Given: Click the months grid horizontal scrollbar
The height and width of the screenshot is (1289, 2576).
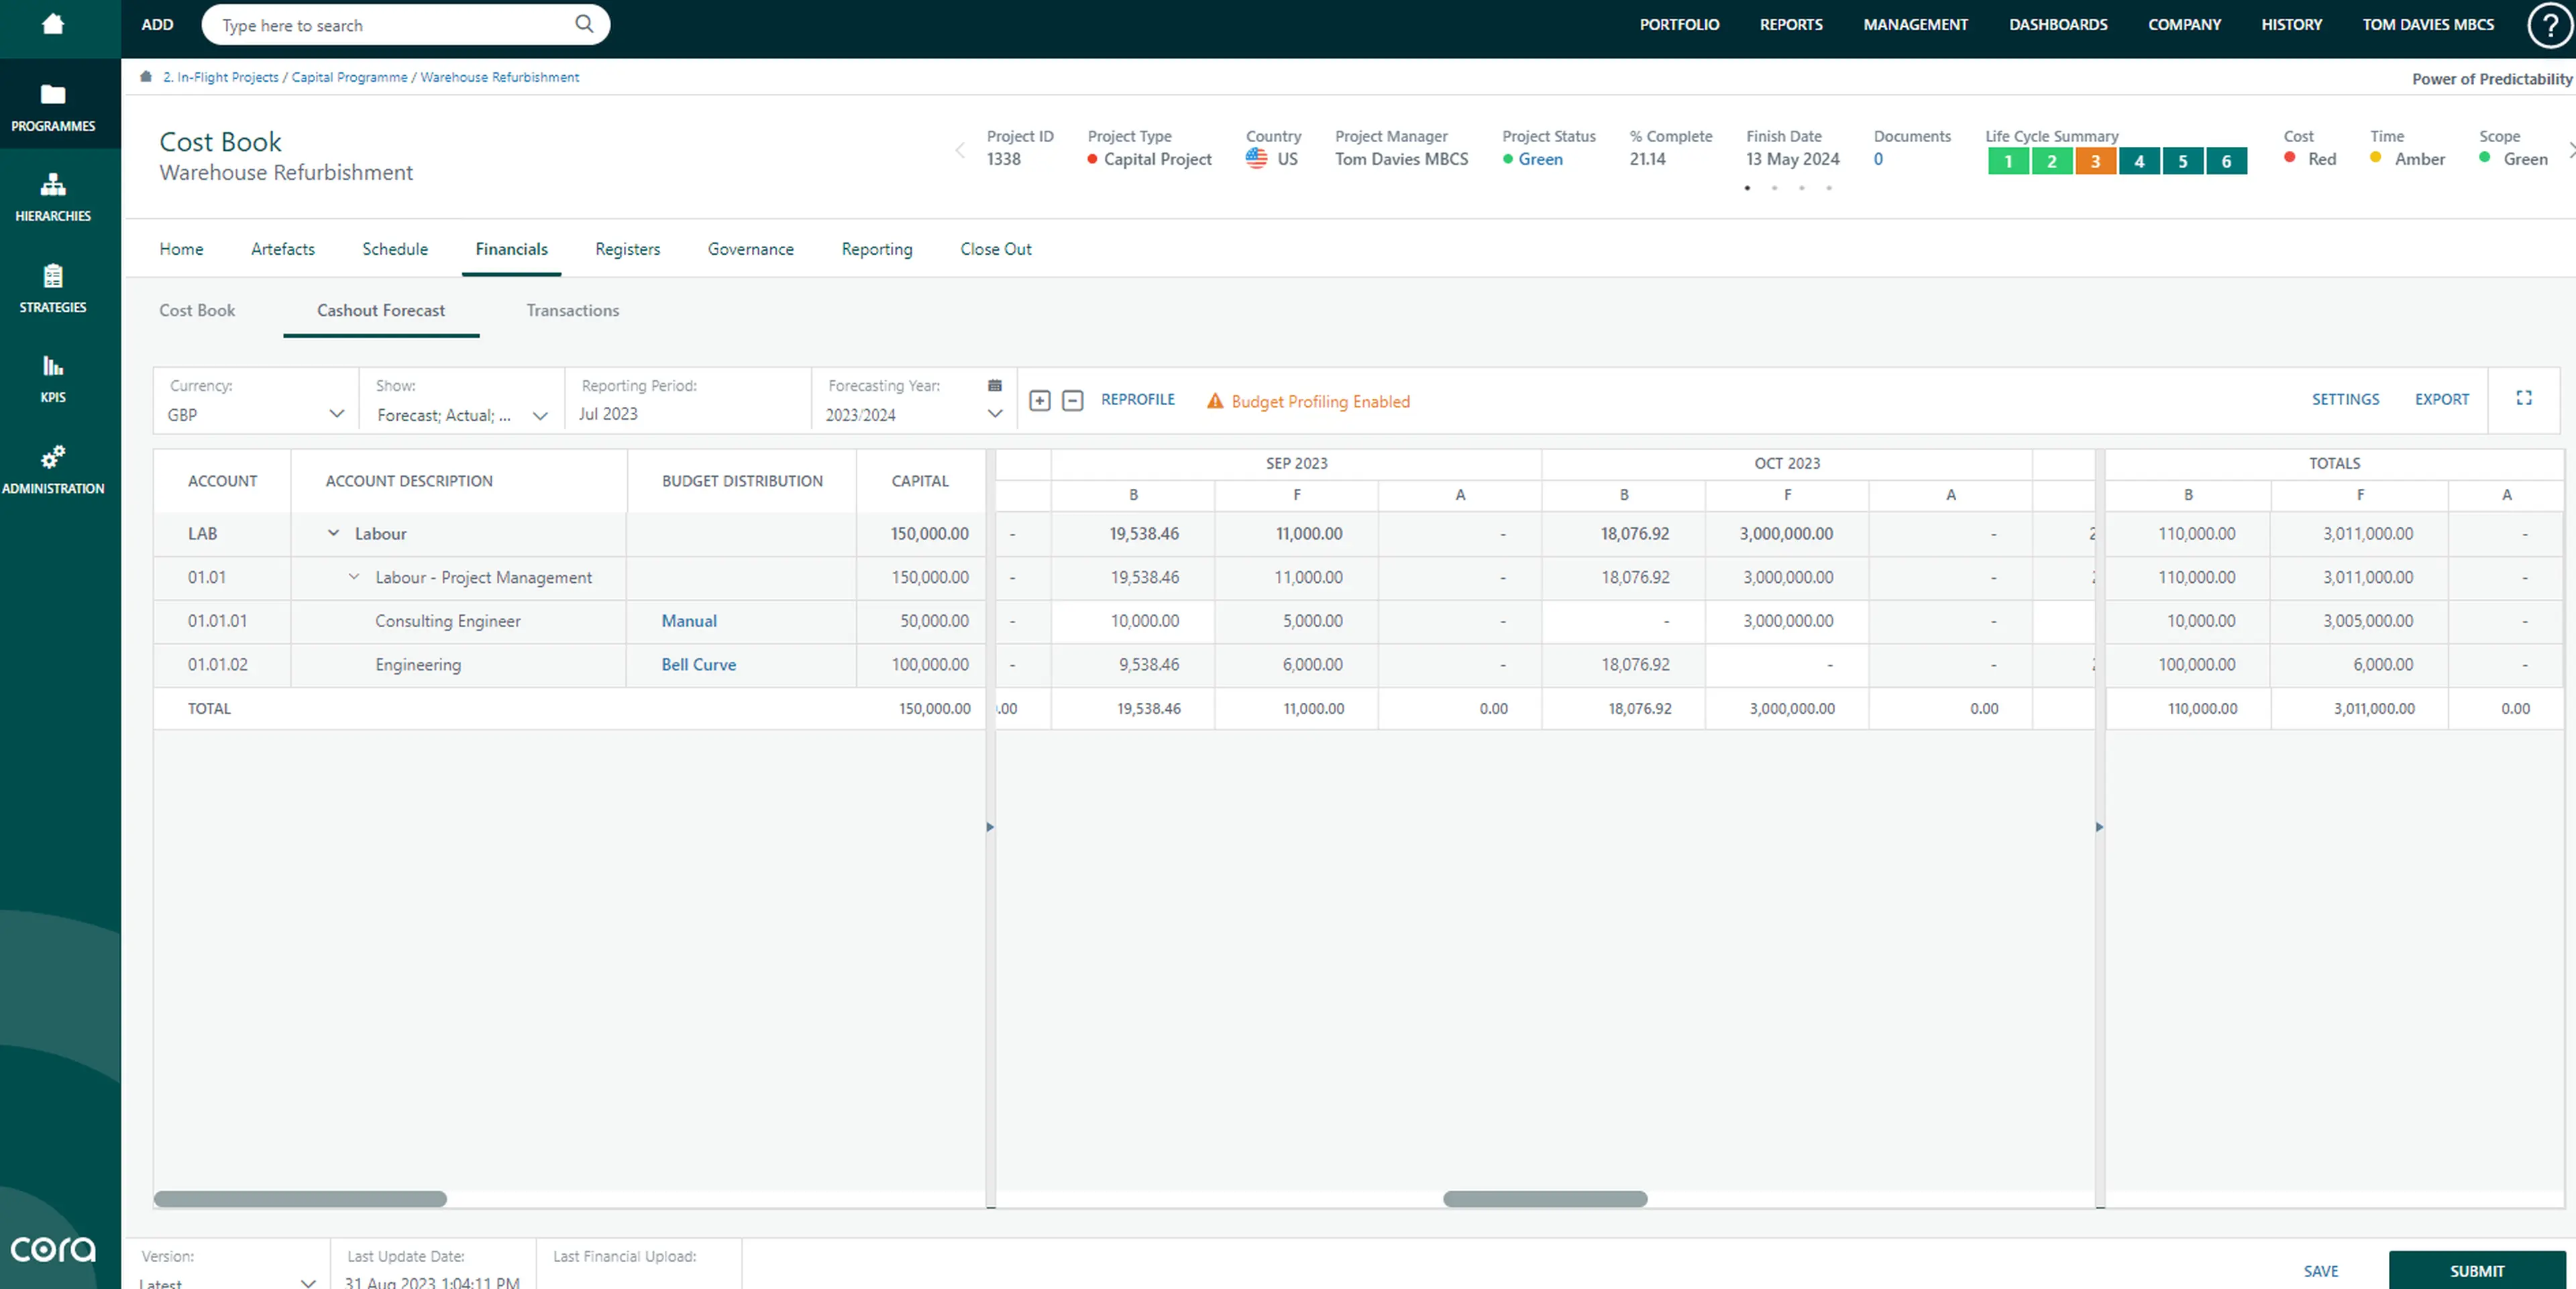Looking at the screenshot, I should (1545, 1198).
